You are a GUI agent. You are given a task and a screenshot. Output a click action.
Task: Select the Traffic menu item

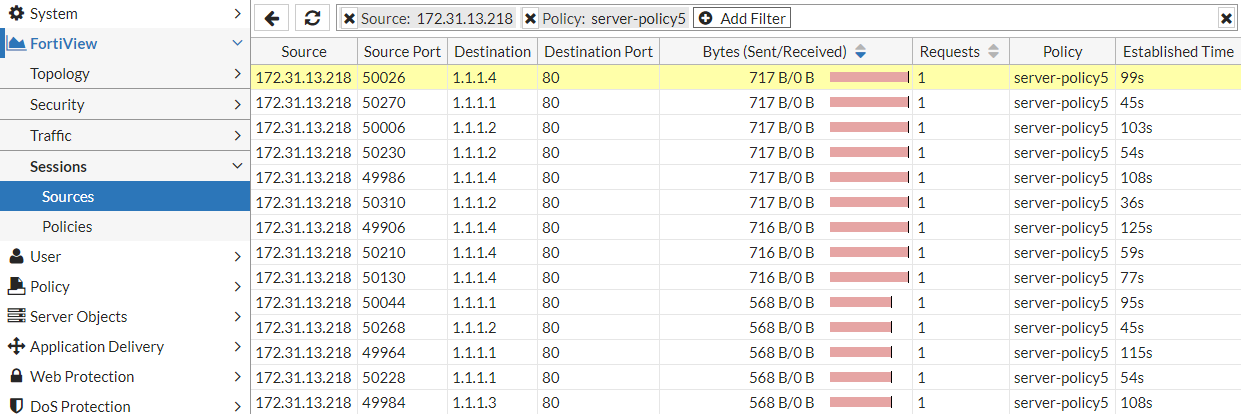coord(125,136)
